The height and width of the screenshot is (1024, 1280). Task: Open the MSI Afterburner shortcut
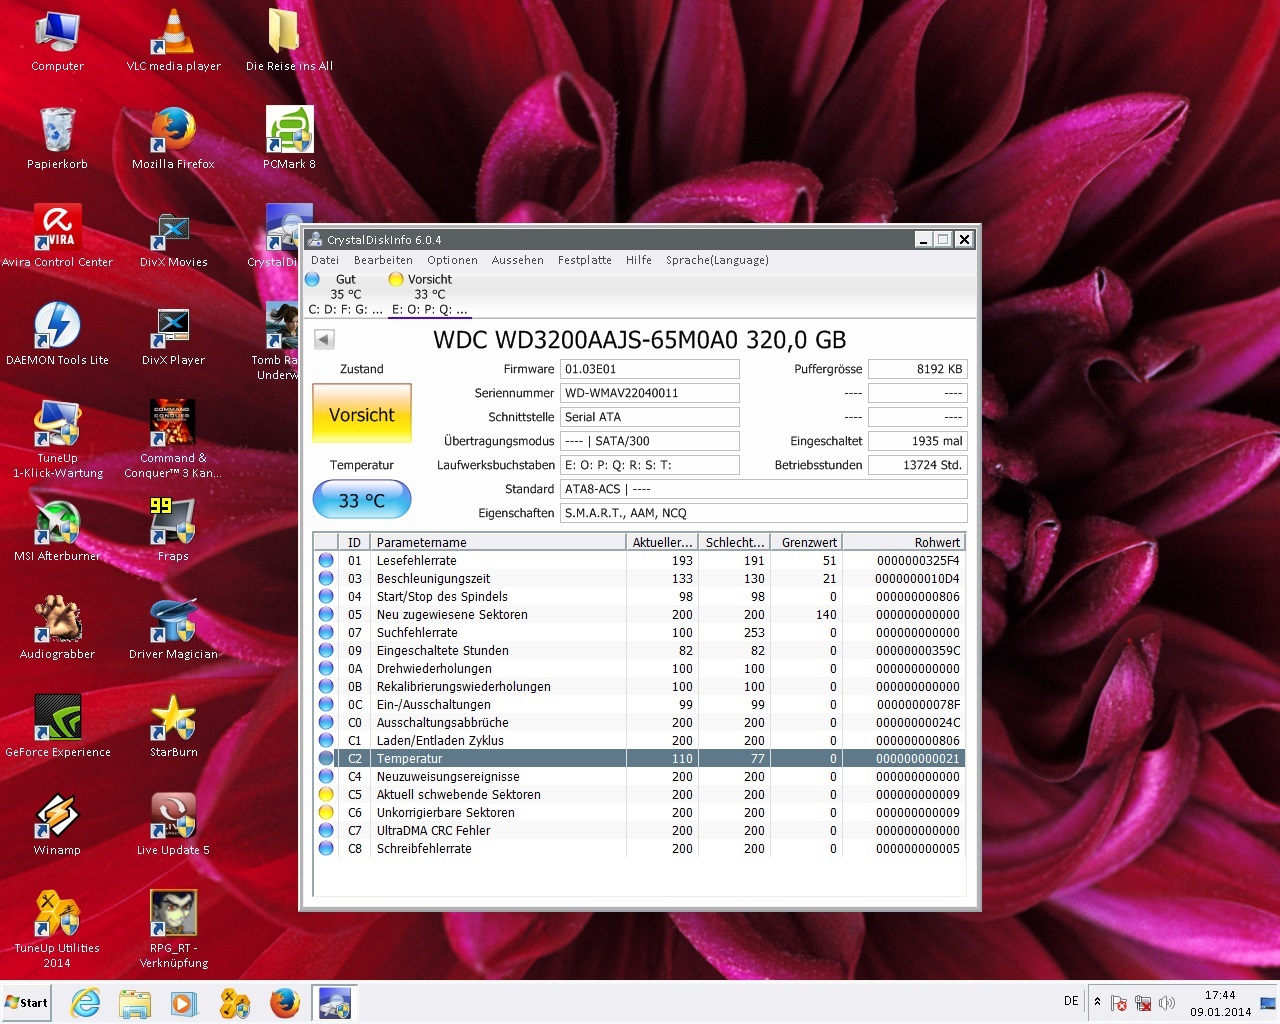pos(57,530)
